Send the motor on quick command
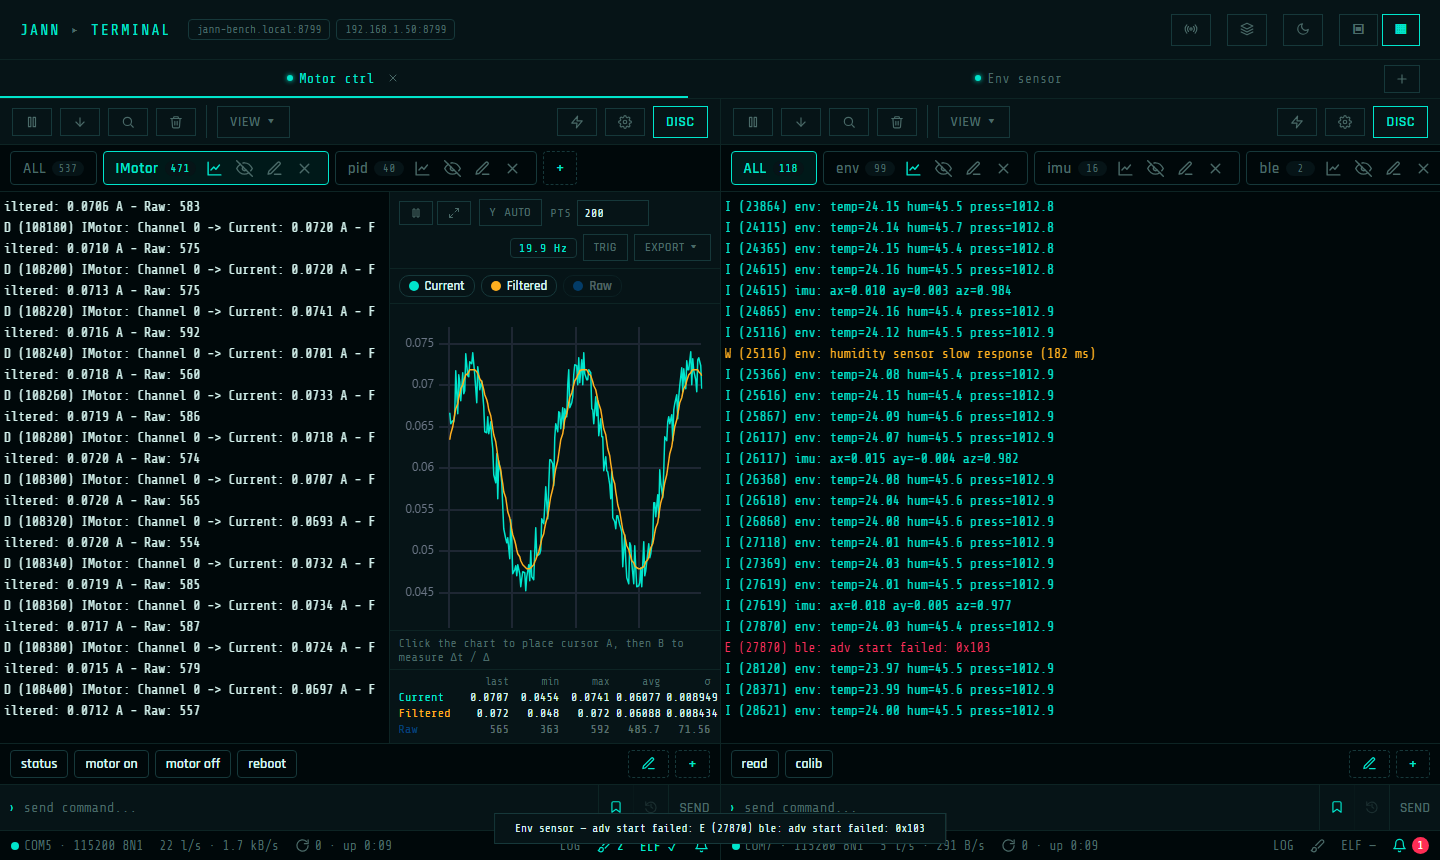 coord(111,764)
